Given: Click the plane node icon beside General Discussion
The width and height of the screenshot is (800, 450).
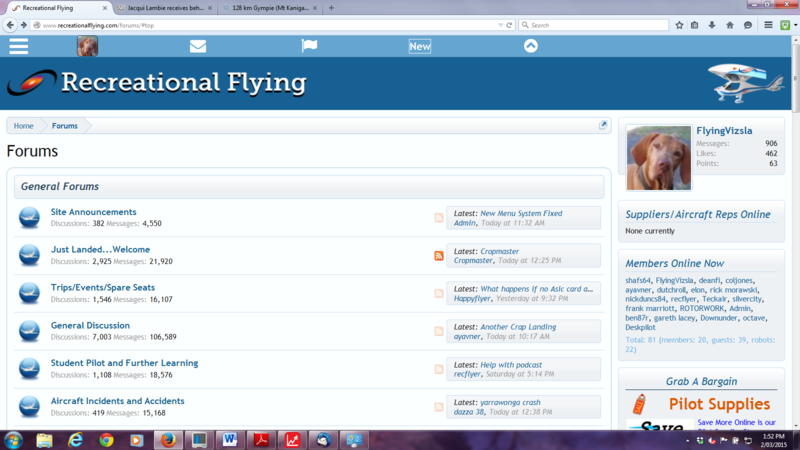Looking at the screenshot, I should (x=29, y=331).
